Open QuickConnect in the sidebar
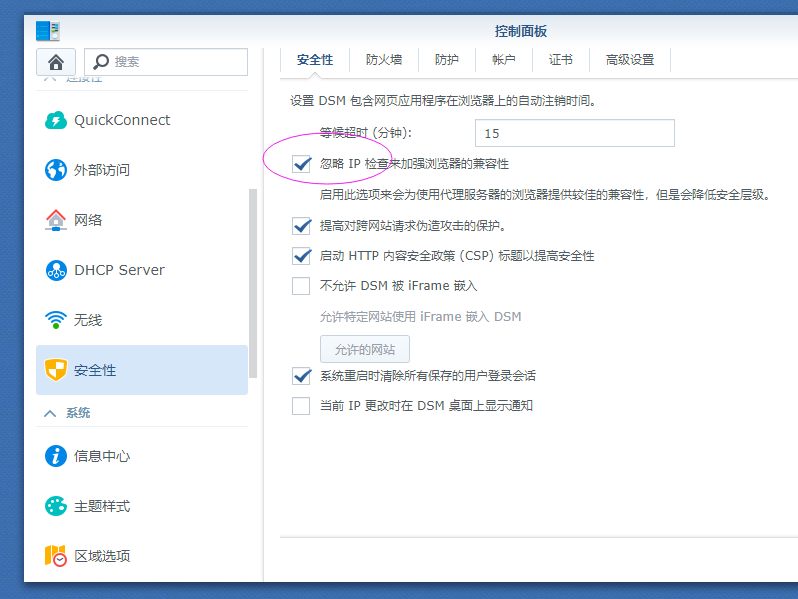798x599 pixels. click(x=142, y=120)
